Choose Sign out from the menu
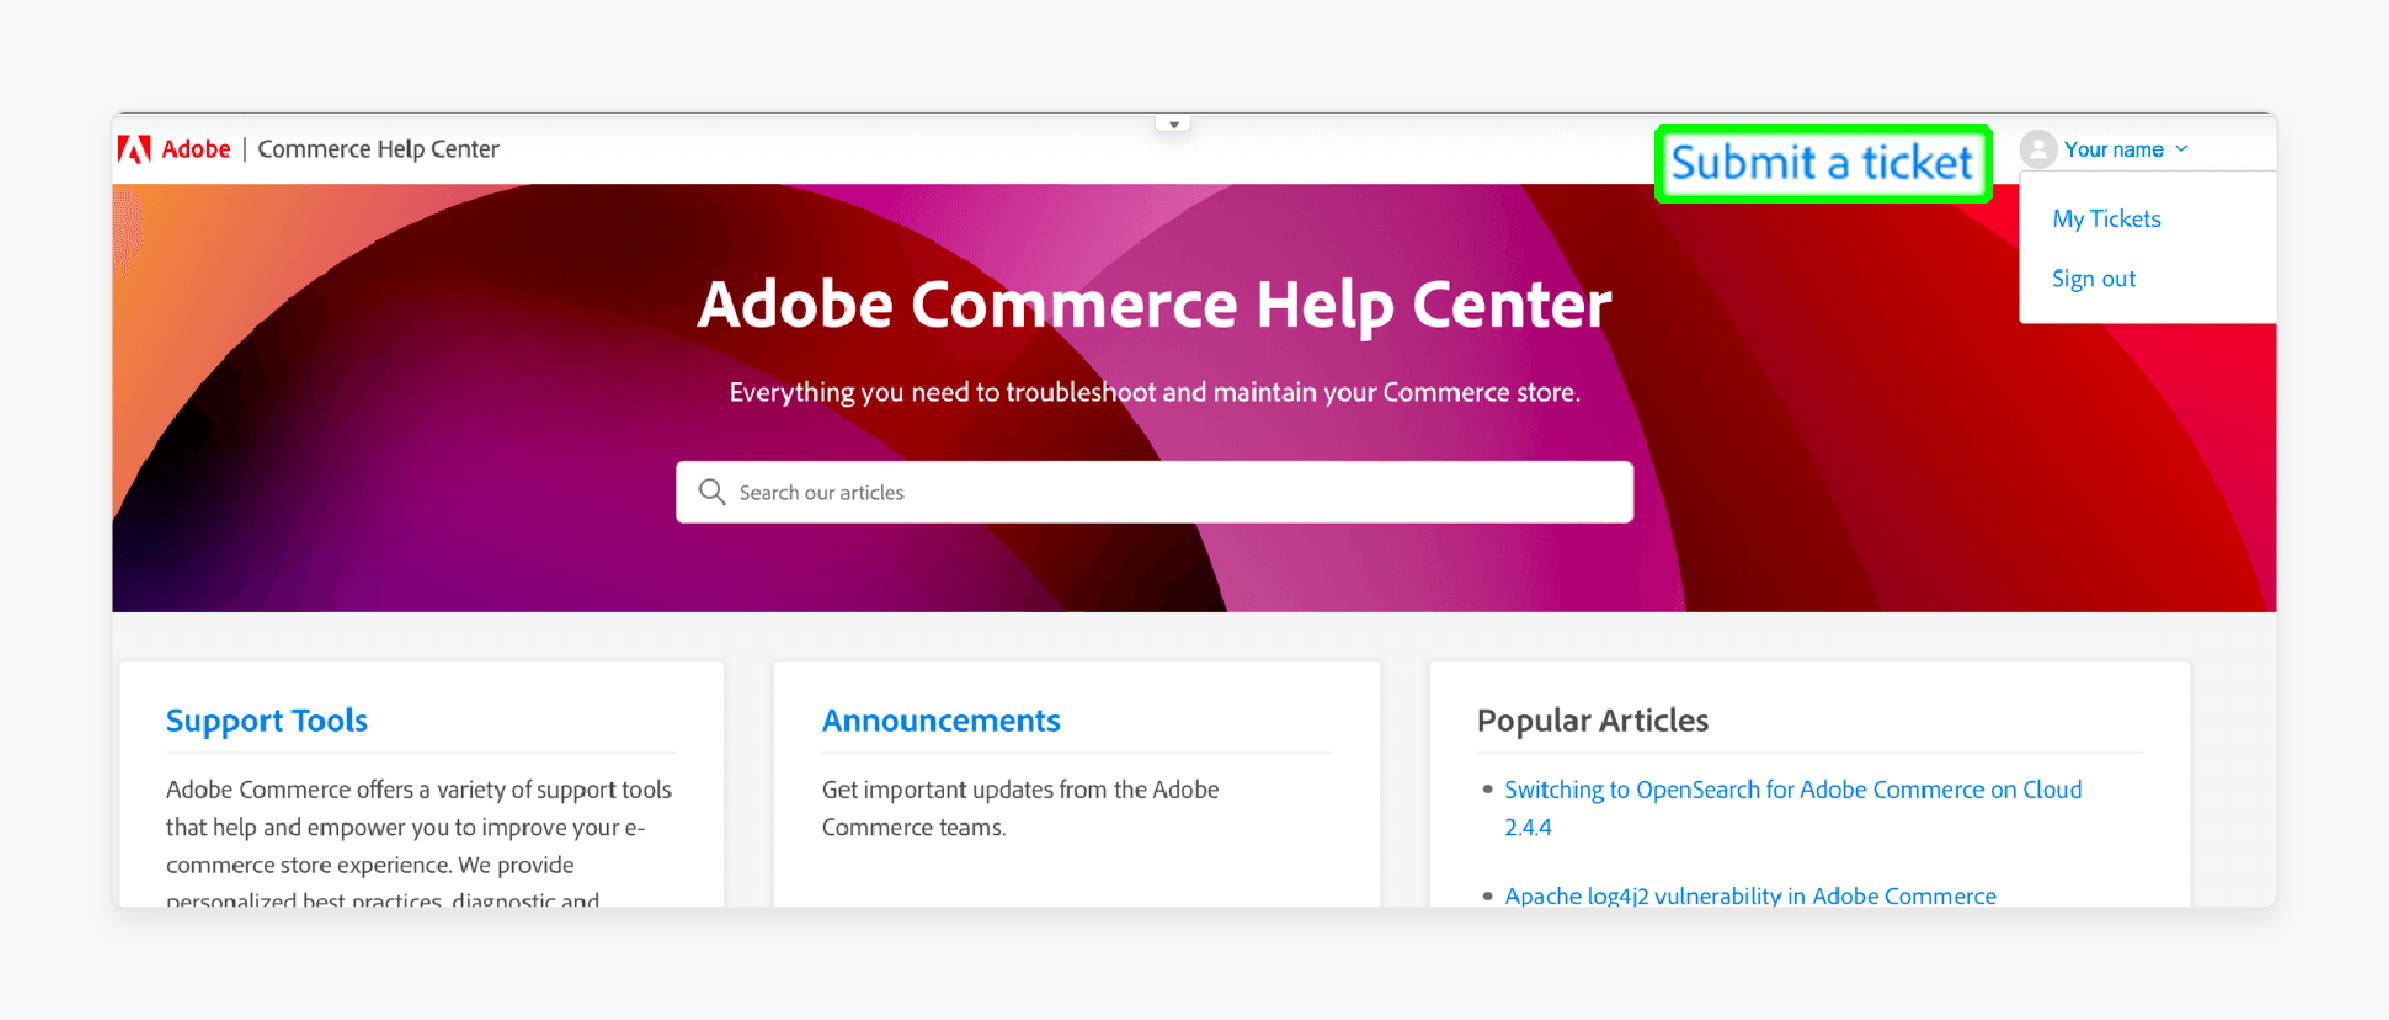The width and height of the screenshot is (2389, 1020). pyautogui.click(x=2093, y=278)
